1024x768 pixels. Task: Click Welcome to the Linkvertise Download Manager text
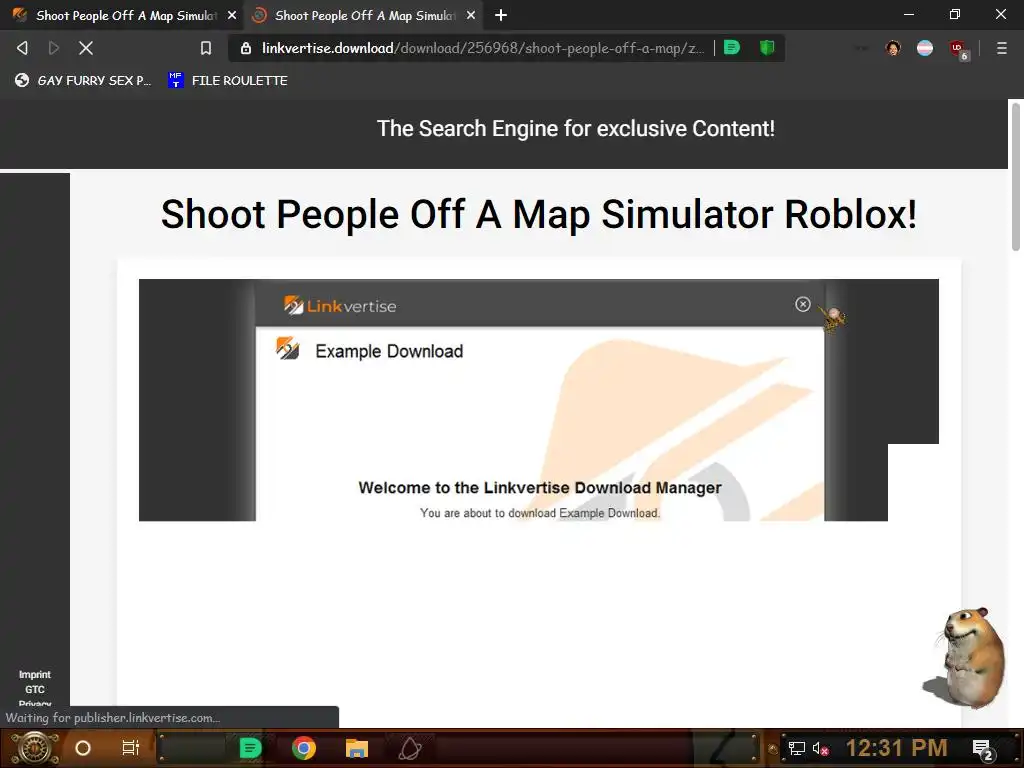539,488
